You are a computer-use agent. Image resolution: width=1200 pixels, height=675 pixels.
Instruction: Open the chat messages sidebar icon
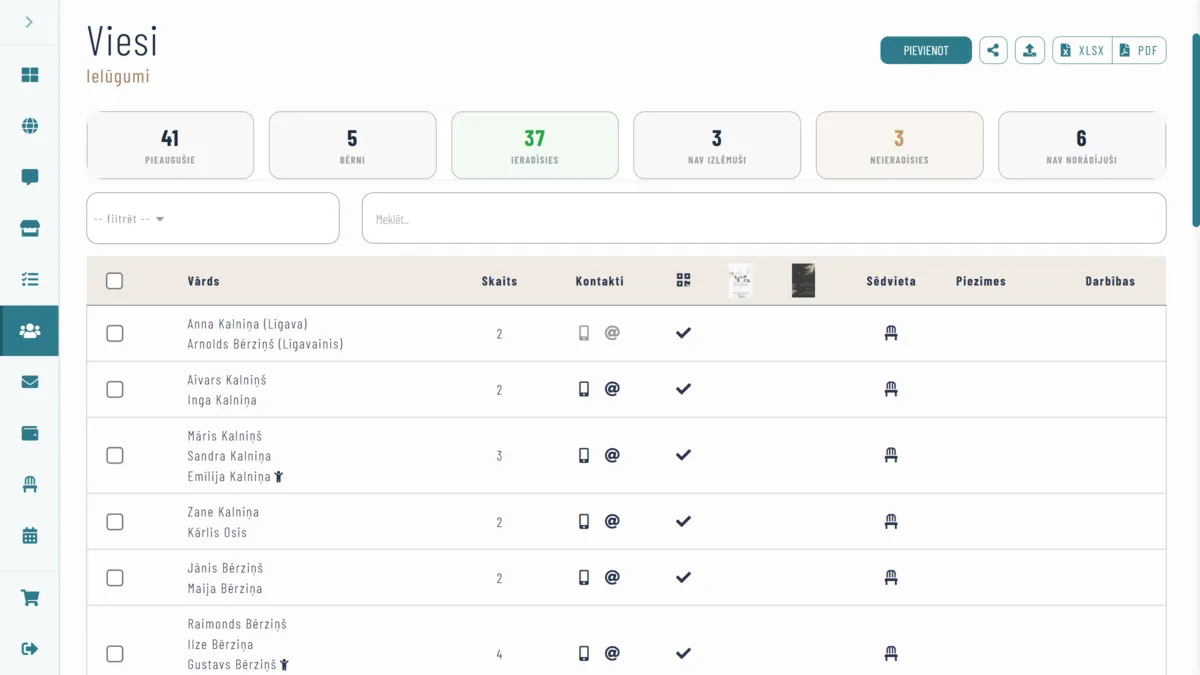[x=30, y=177]
